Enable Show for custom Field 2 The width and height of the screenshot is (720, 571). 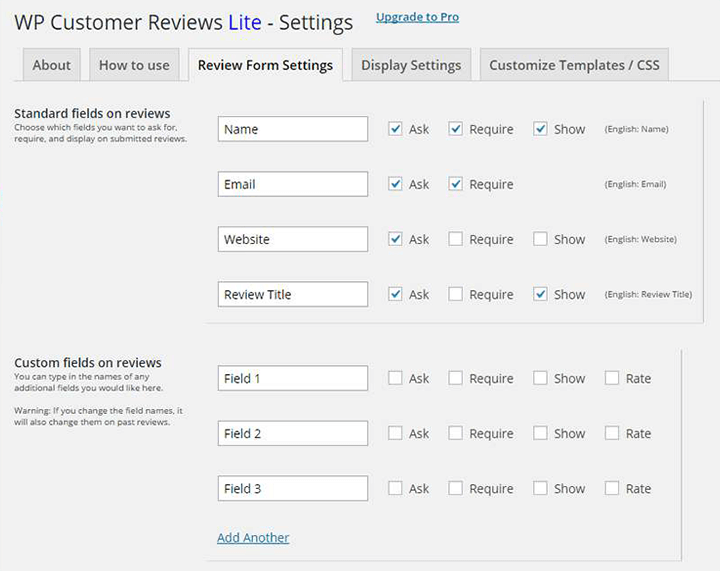click(x=540, y=433)
